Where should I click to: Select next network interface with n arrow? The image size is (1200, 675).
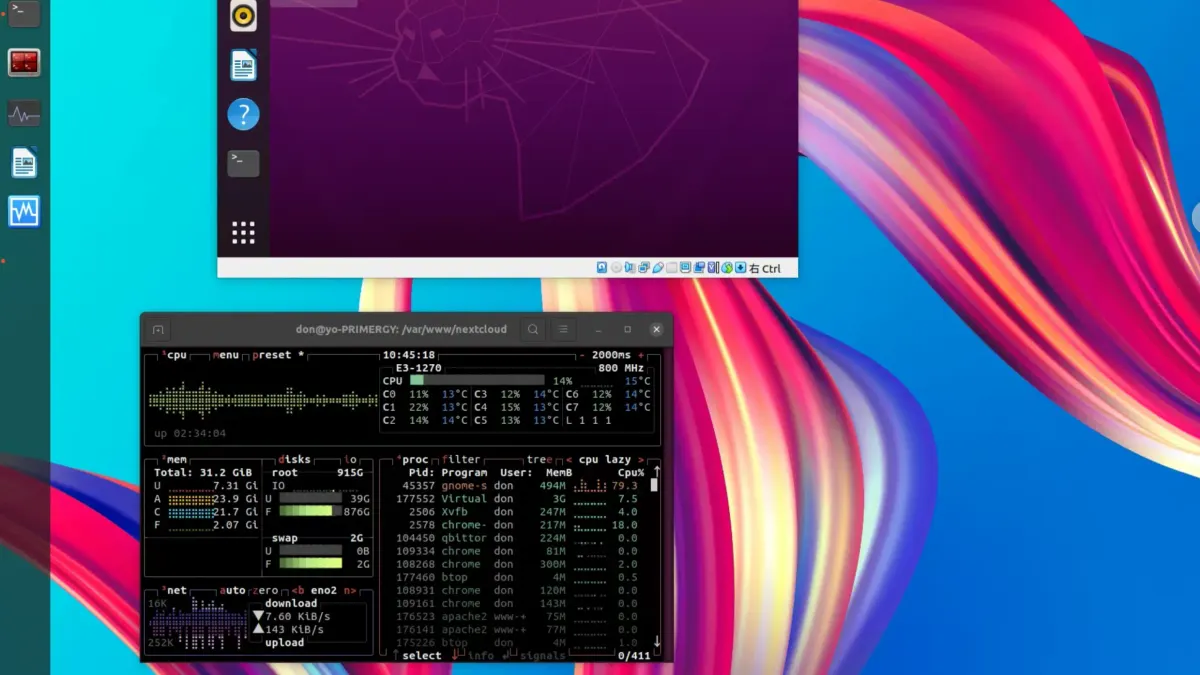pos(350,590)
